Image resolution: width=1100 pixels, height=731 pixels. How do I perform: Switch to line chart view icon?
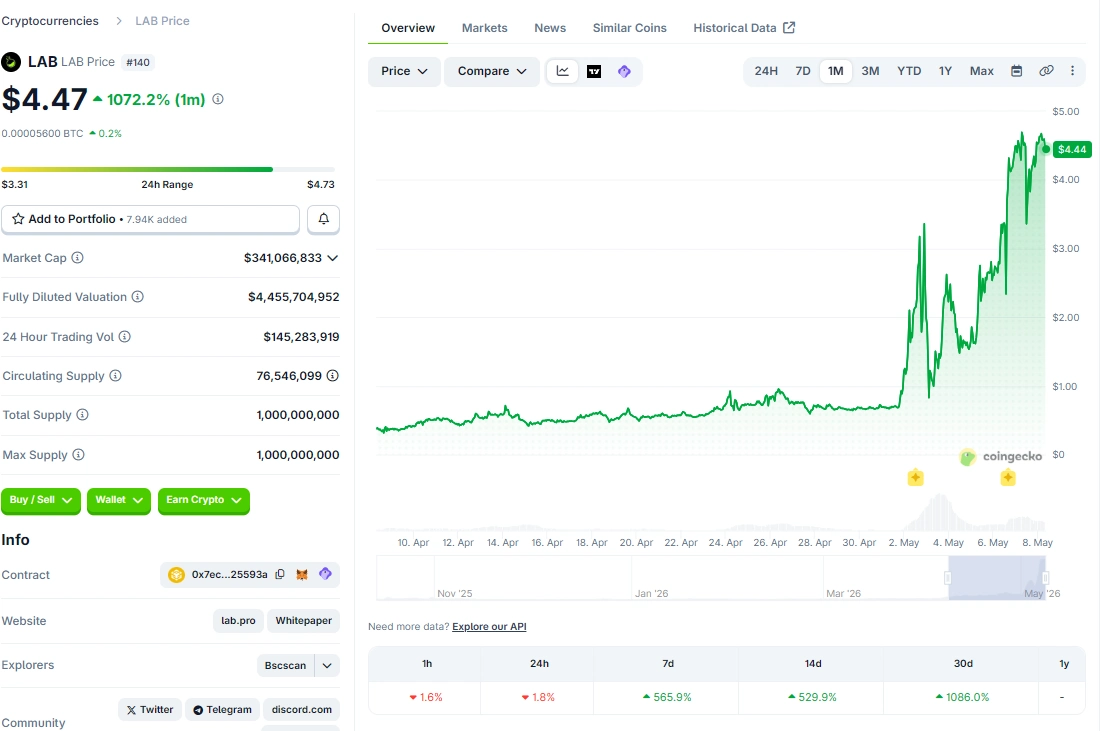563,71
